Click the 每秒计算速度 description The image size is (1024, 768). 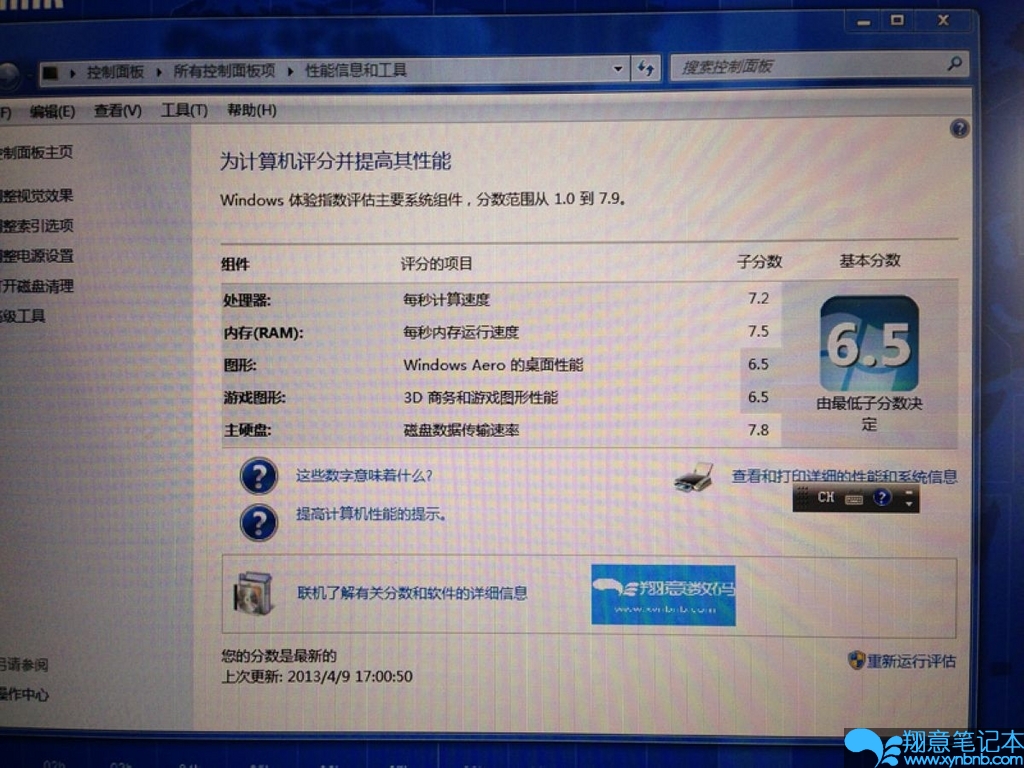[x=446, y=300]
